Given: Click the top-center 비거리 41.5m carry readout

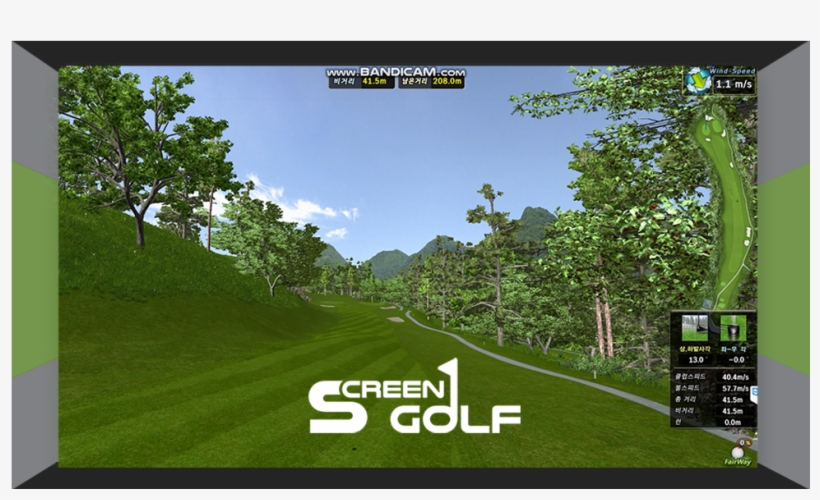Looking at the screenshot, I should click(361, 82).
